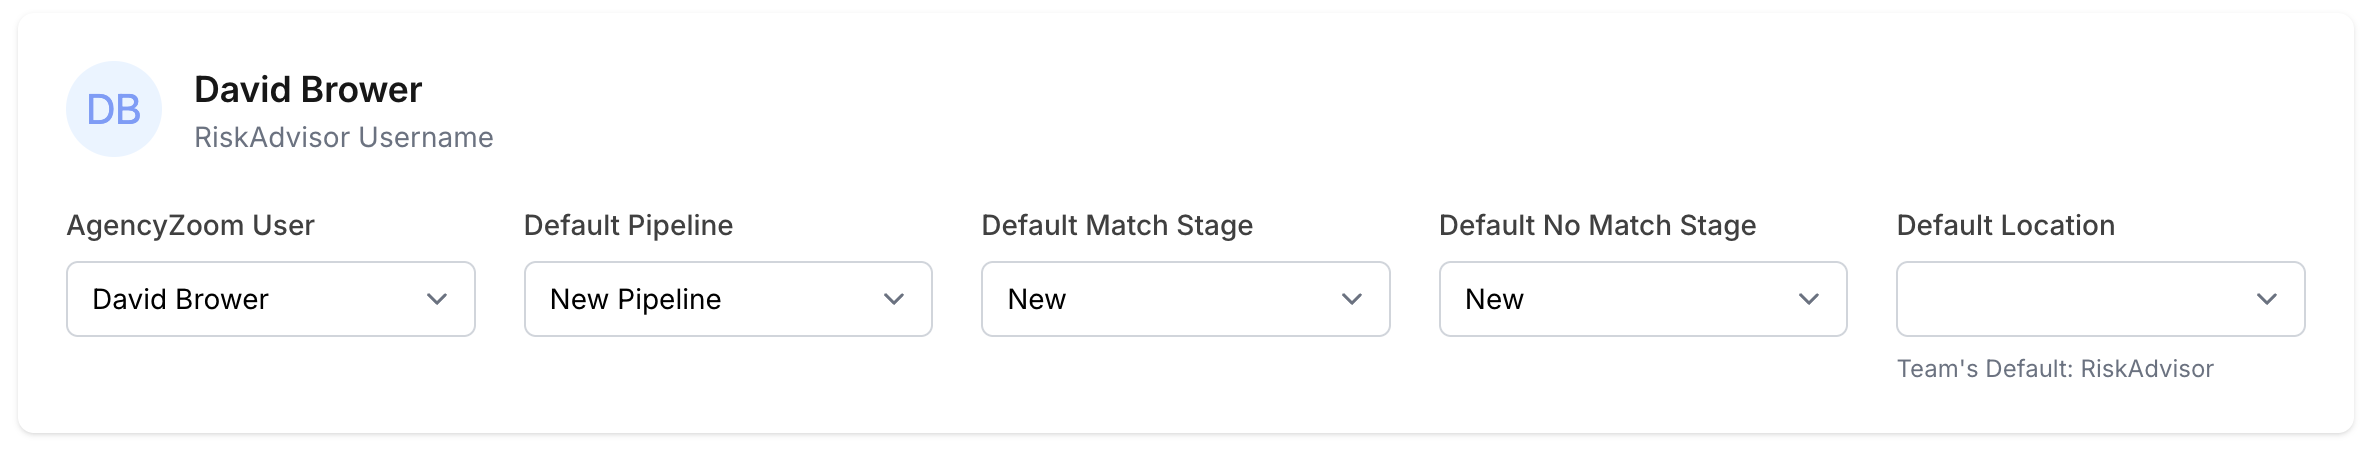2374x450 pixels.
Task: Click the Default Pipeline label
Action: pos(628,225)
